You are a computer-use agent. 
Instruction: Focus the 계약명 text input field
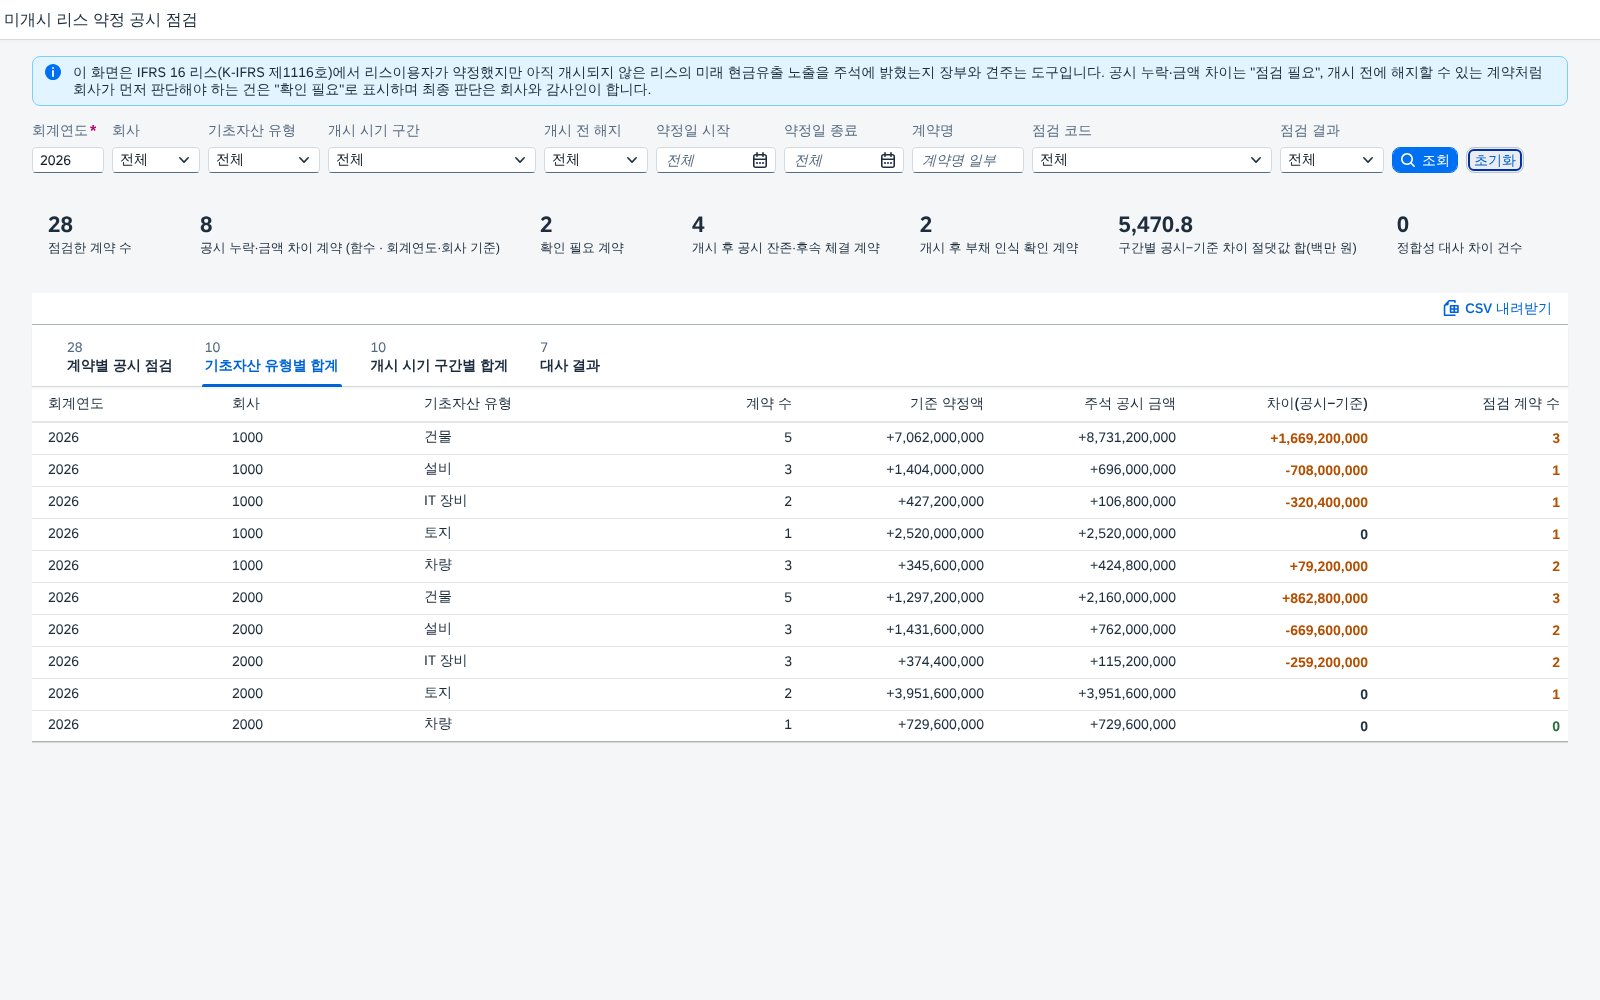tap(968, 160)
